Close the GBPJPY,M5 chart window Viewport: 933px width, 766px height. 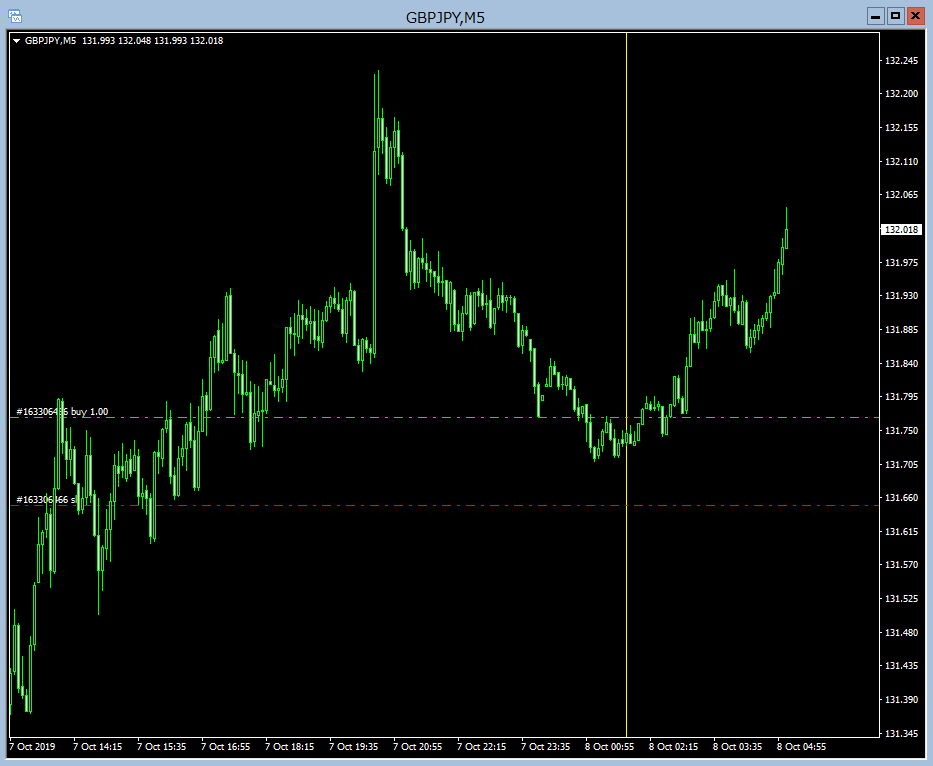pyautogui.click(x=915, y=16)
